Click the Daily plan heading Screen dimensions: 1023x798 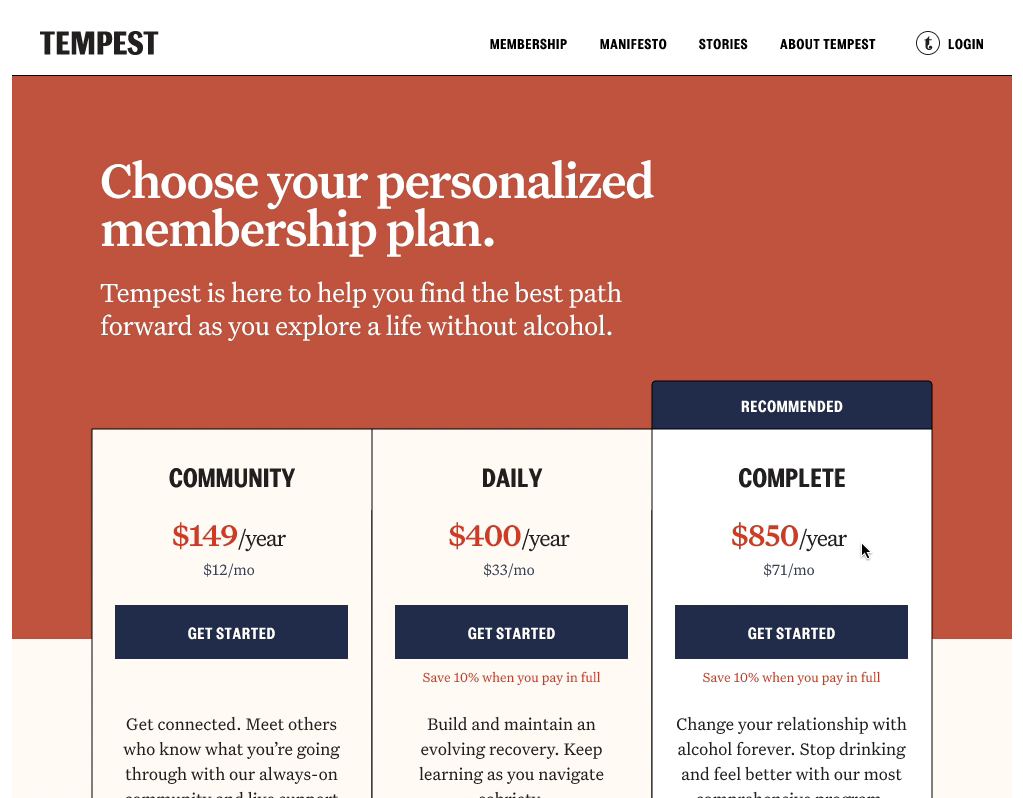(511, 478)
